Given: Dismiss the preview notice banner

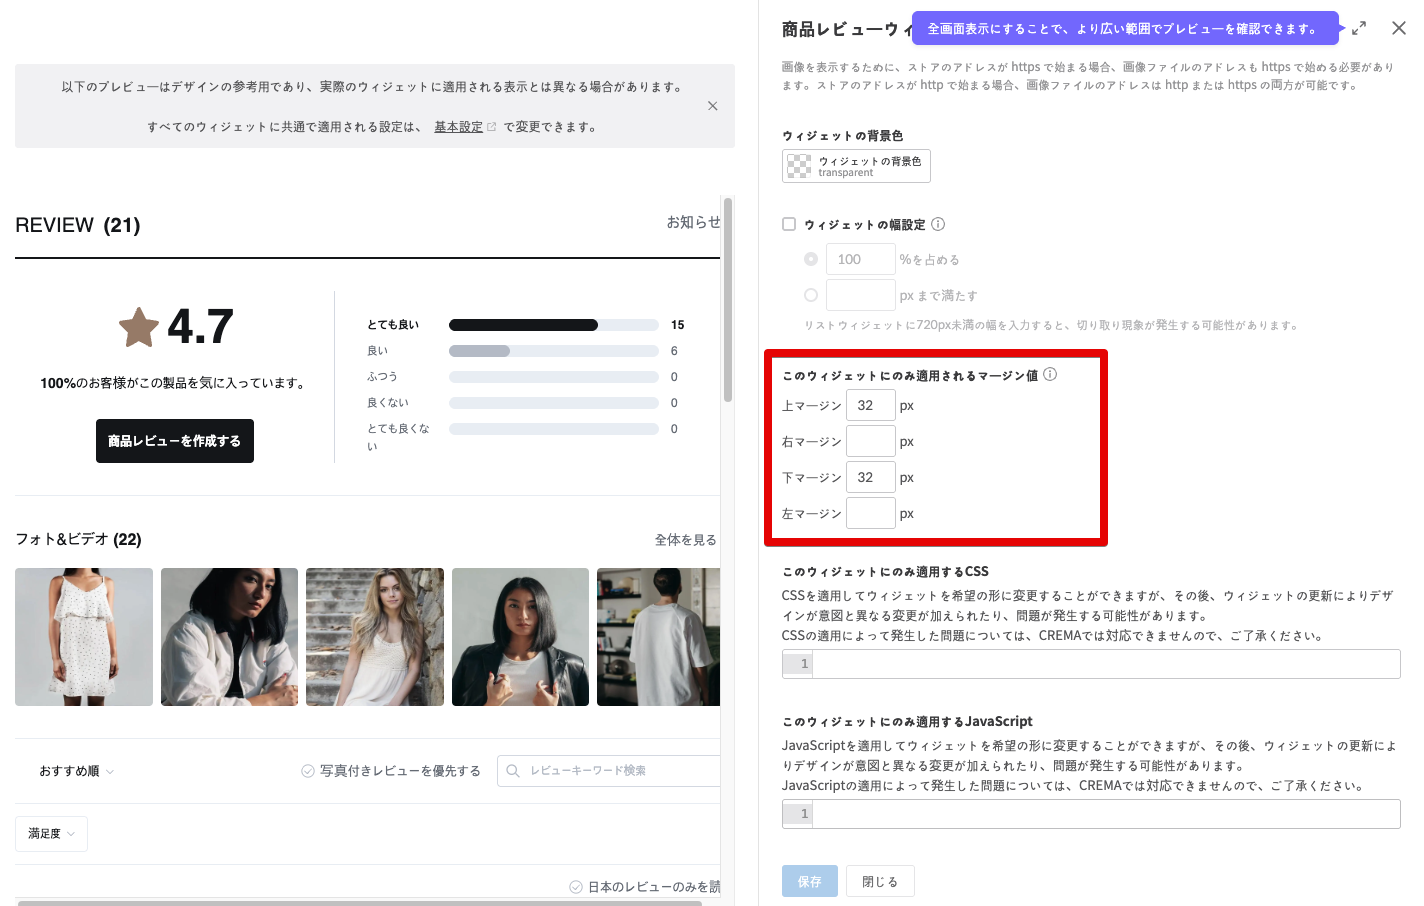Looking at the screenshot, I should (x=712, y=106).
